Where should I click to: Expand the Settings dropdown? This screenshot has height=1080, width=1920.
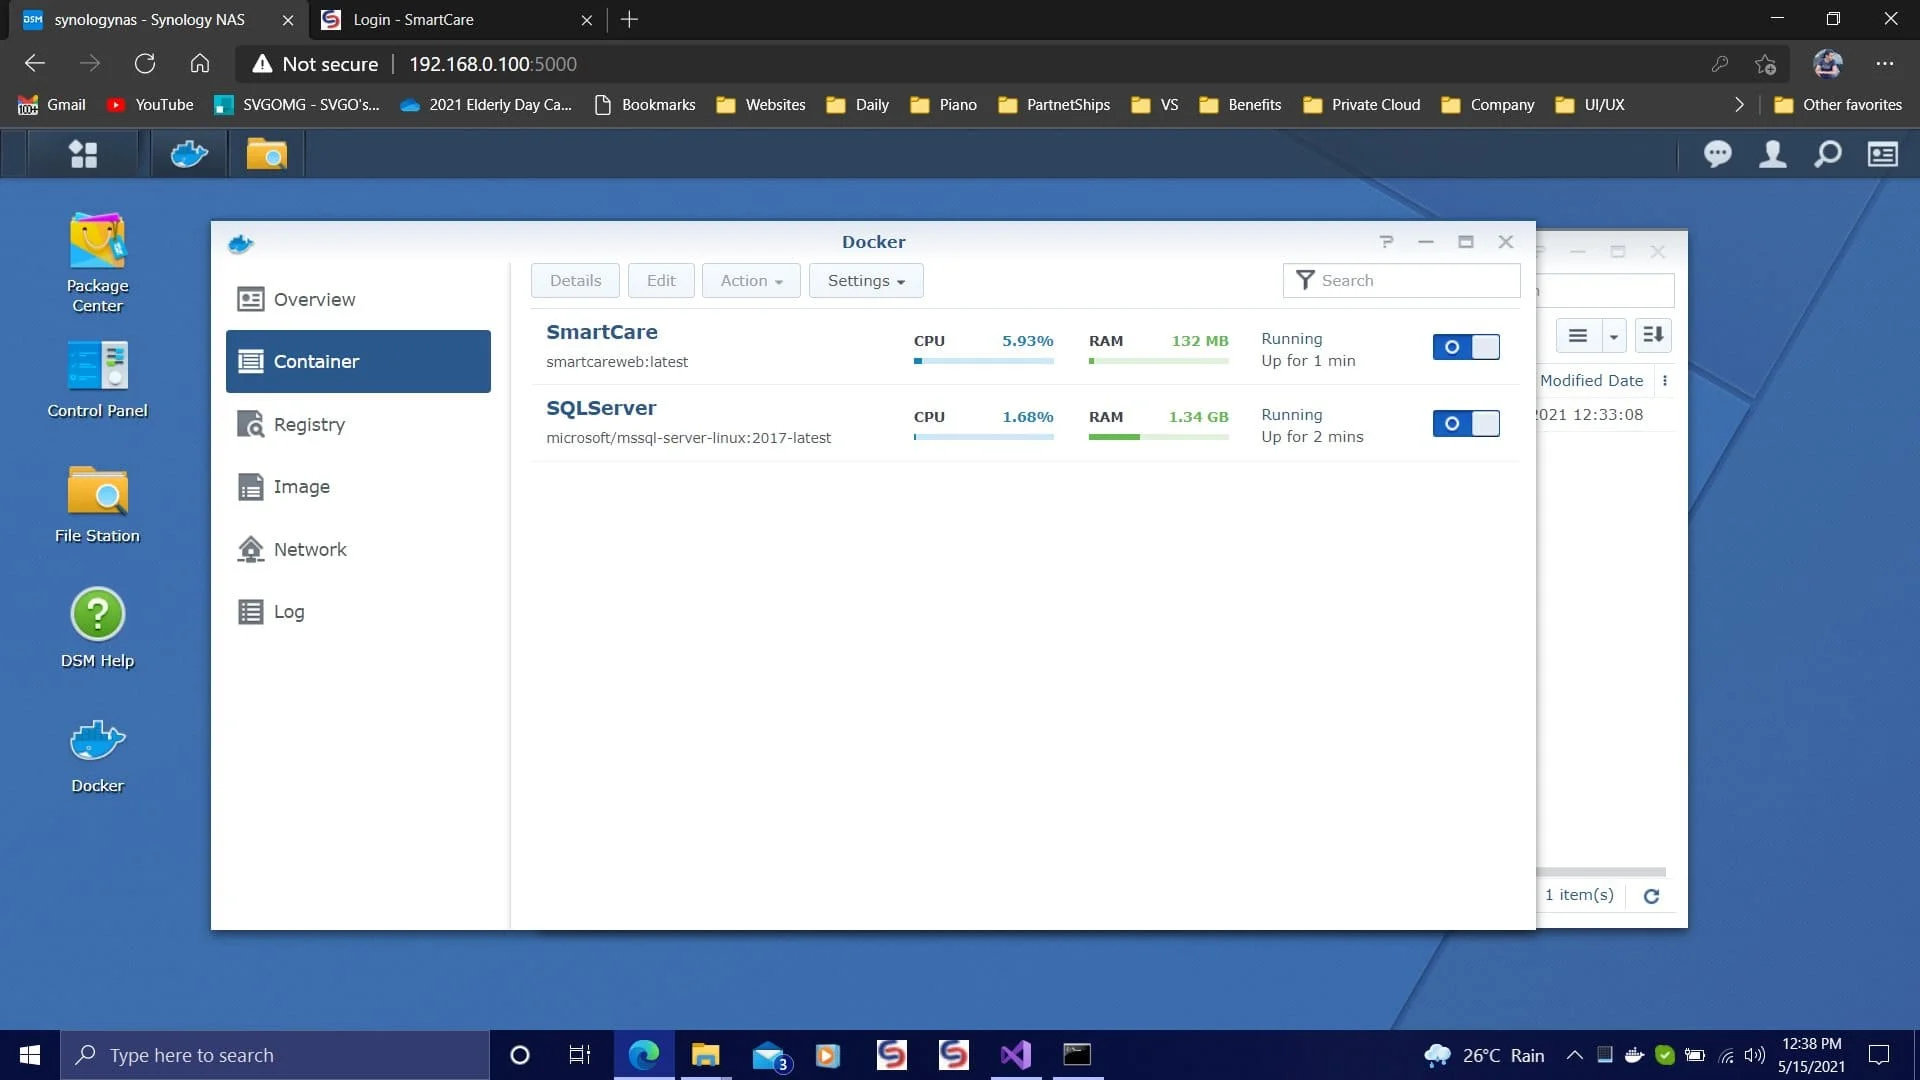tap(866, 281)
